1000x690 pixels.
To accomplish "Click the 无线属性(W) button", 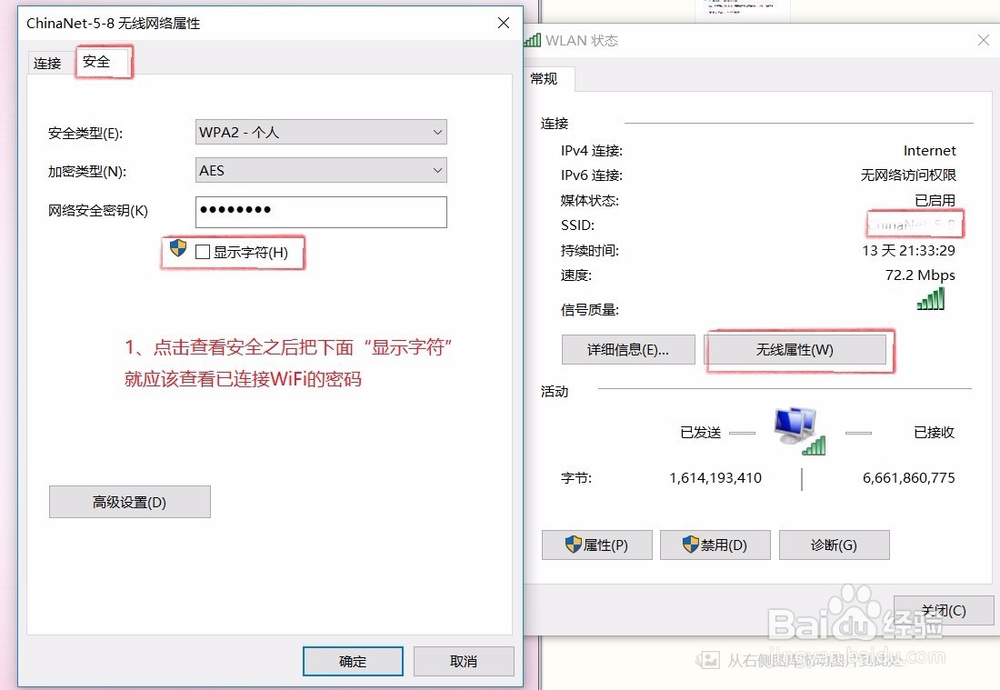I will 795,349.
